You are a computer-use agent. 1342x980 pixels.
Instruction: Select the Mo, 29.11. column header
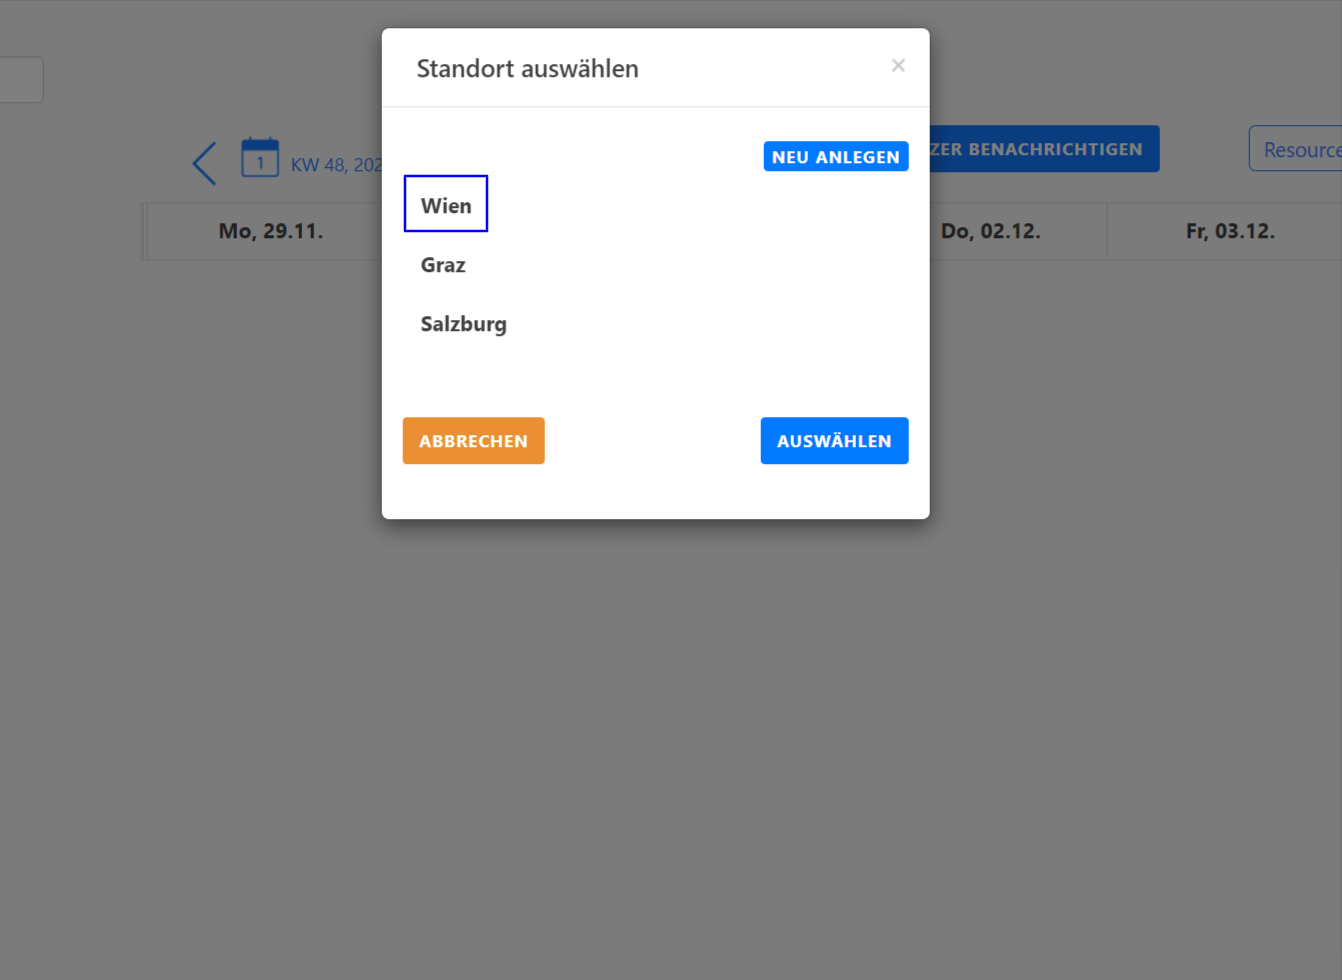tap(270, 231)
